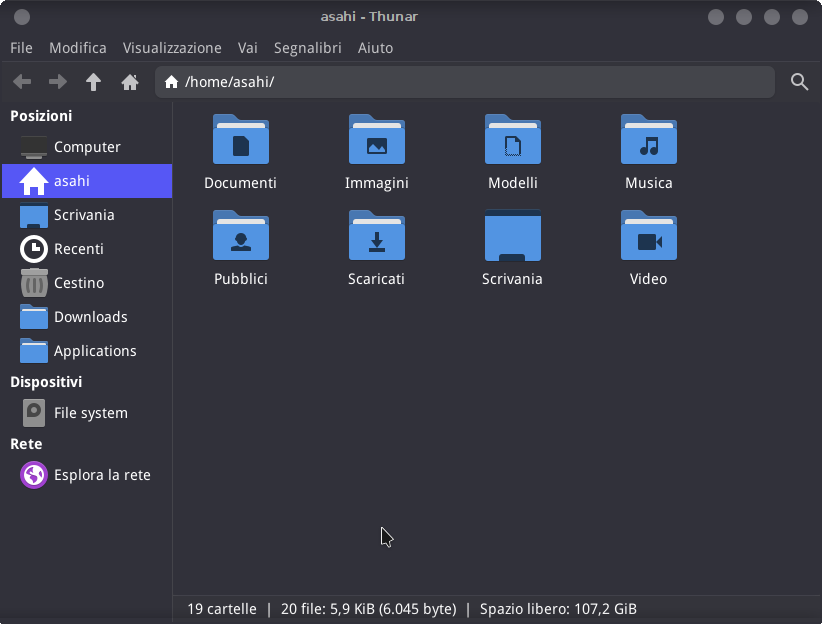
Task: Open Cestino in the sidebar
Action: pyautogui.click(x=78, y=283)
